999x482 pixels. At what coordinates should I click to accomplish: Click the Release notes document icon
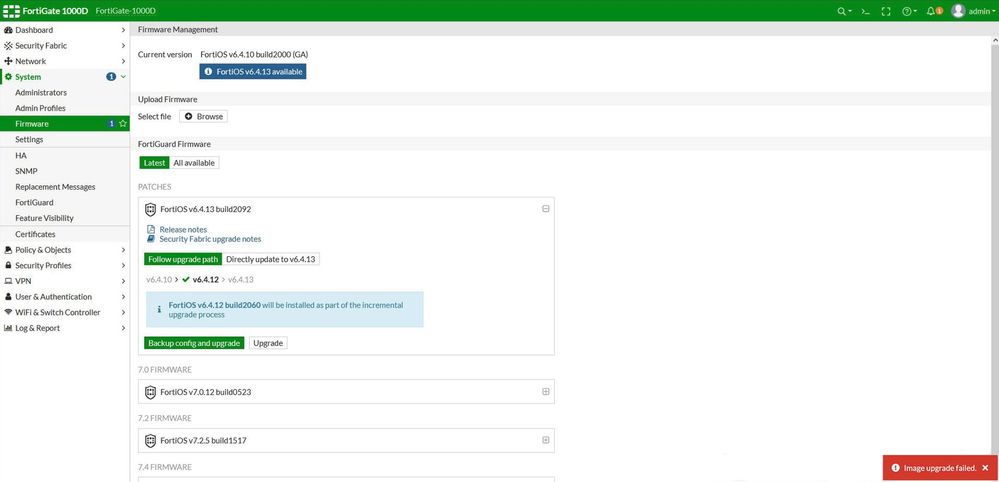(x=151, y=229)
